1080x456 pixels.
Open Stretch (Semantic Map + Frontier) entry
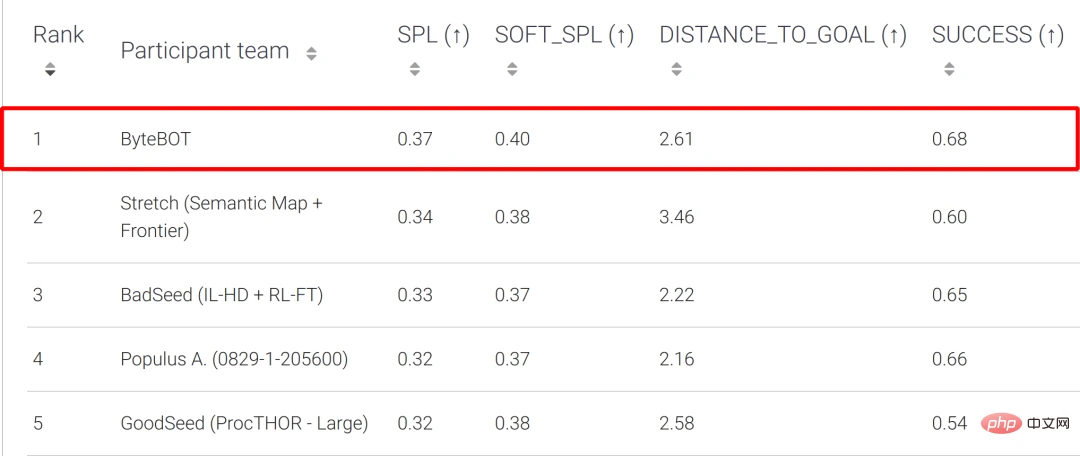tap(222, 217)
